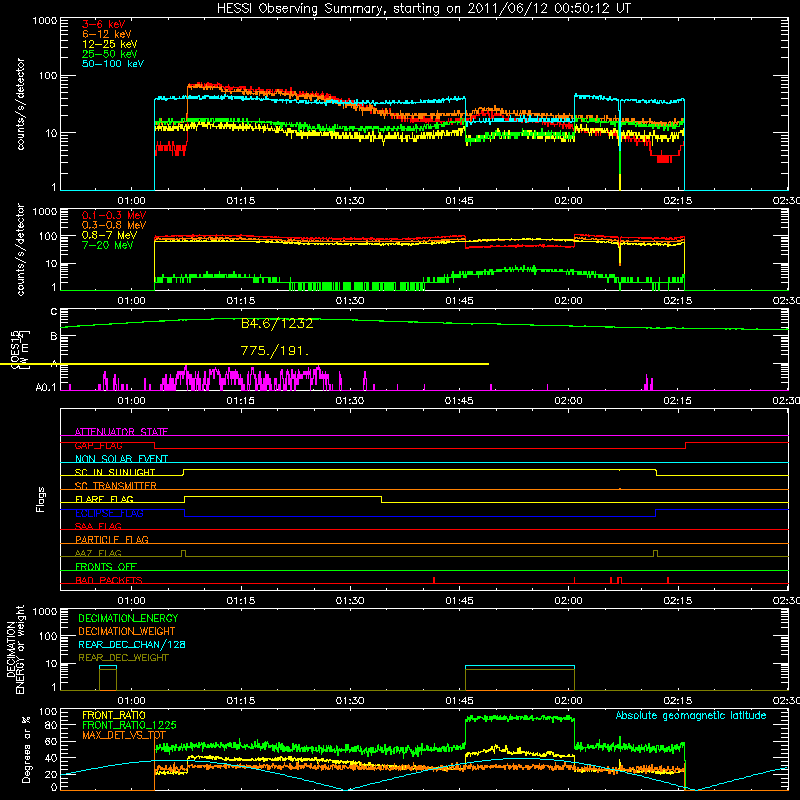Viewport: 800px width, 800px height.
Task: Click the 0.3-0.8 MeV legend label
Action: [x=114, y=225]
